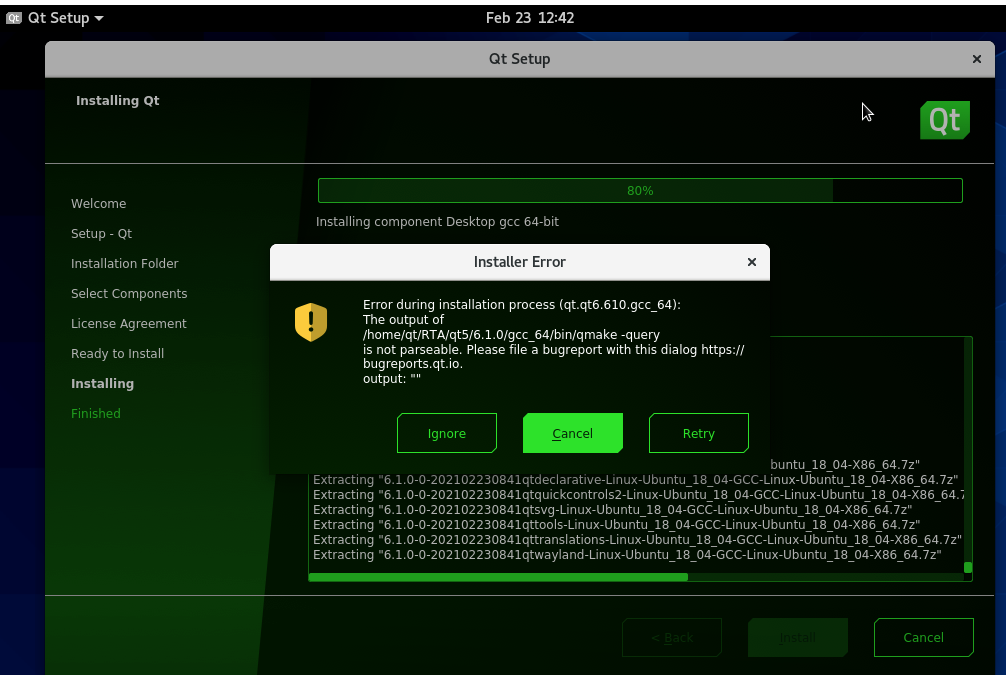Click the qmake -query path in error
Image resolution: width=1006 pixels, height=675 pixels.
[x=511, y=334]
